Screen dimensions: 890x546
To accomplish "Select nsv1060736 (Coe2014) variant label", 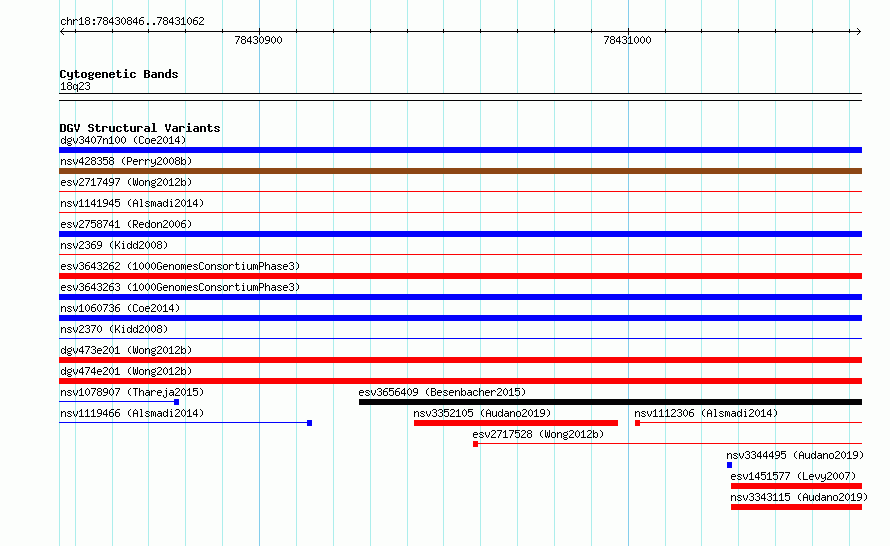I will (120, 308).
